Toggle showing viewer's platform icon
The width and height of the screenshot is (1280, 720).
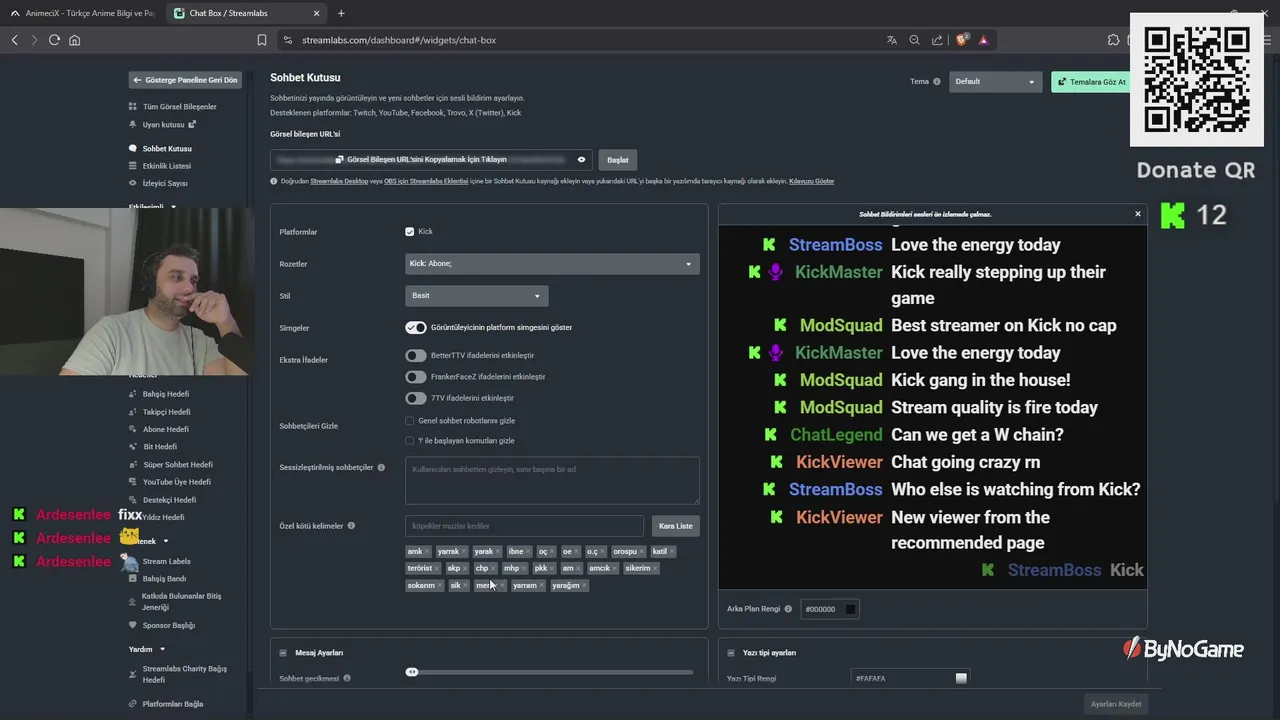tap(416, 327)
